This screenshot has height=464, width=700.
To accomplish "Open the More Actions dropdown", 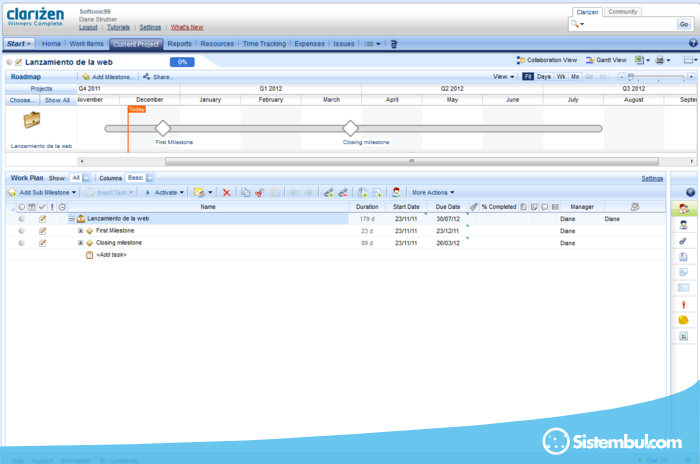I will (433, 192).
